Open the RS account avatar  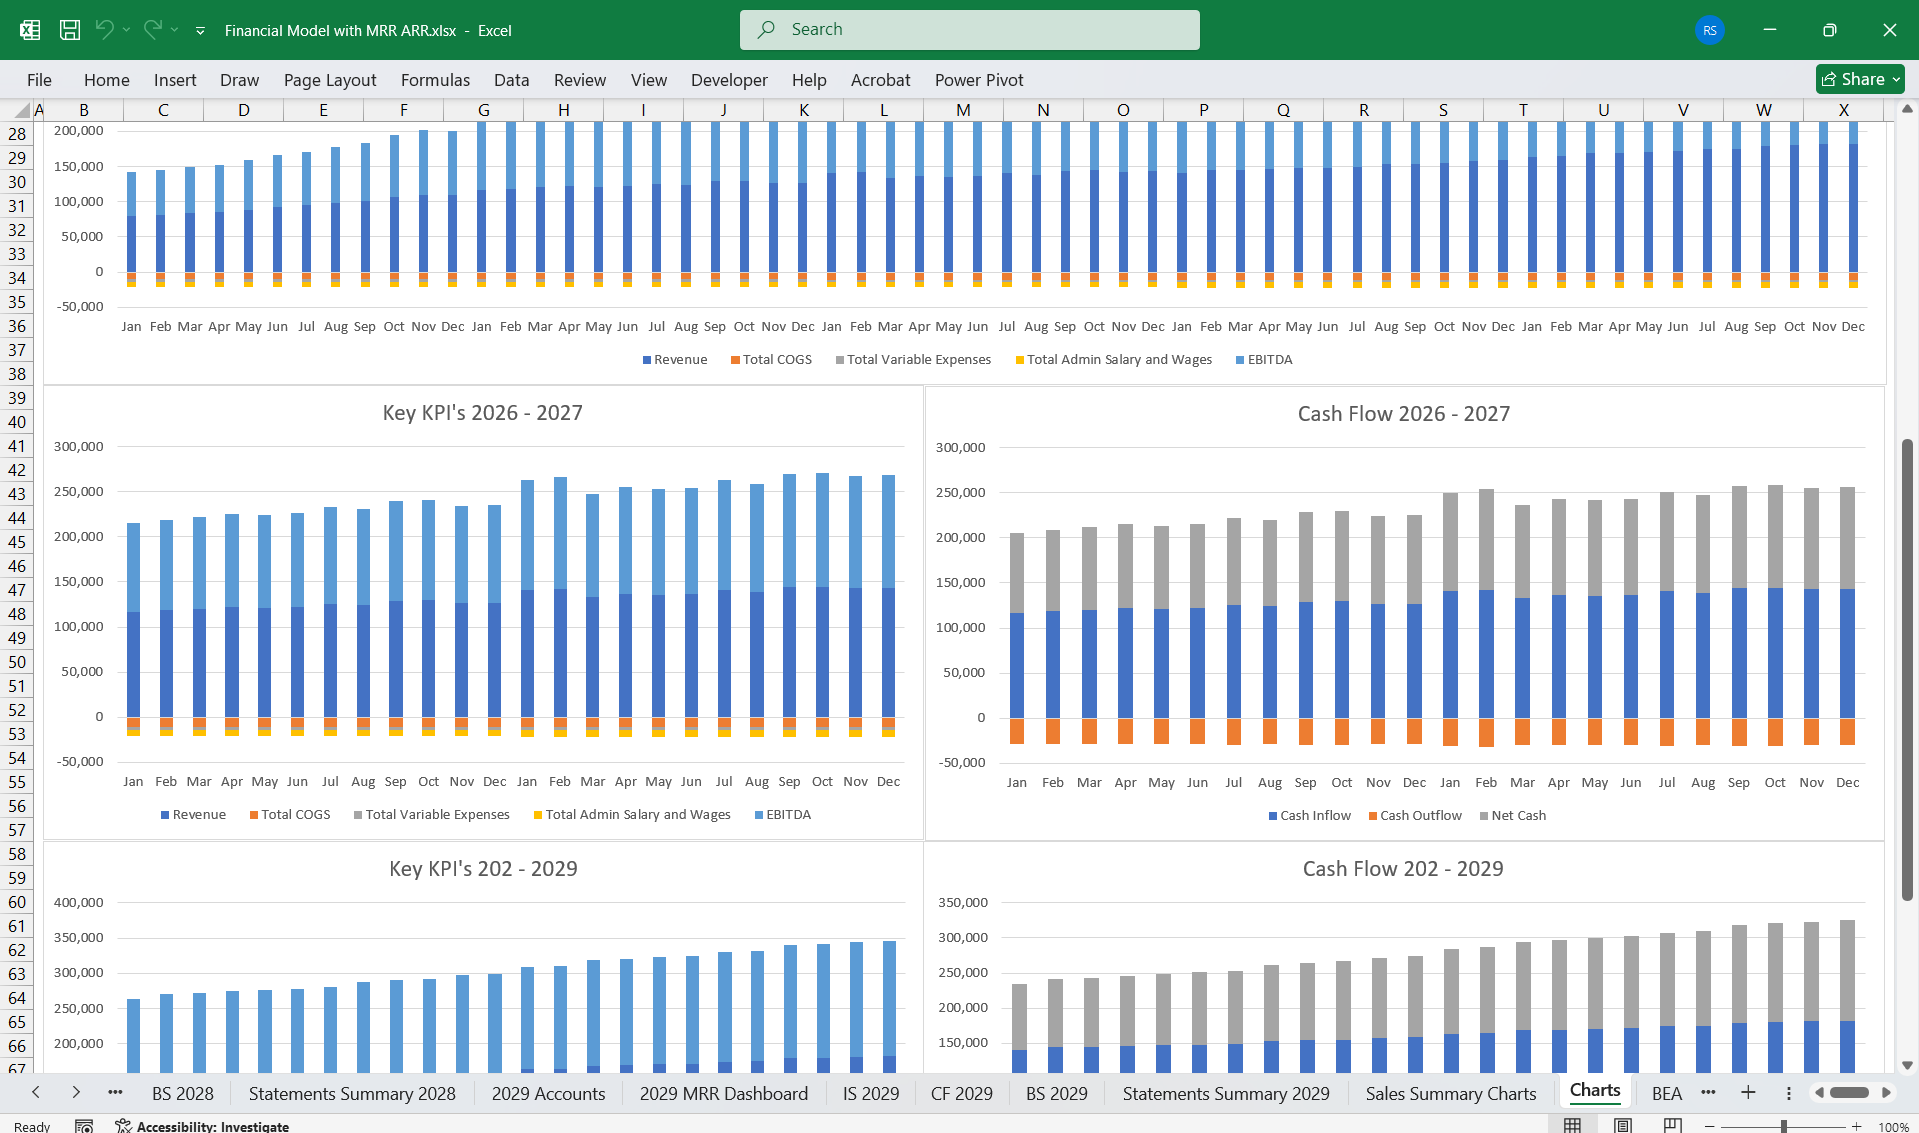pyautogui.click(x=1709, y=30)
